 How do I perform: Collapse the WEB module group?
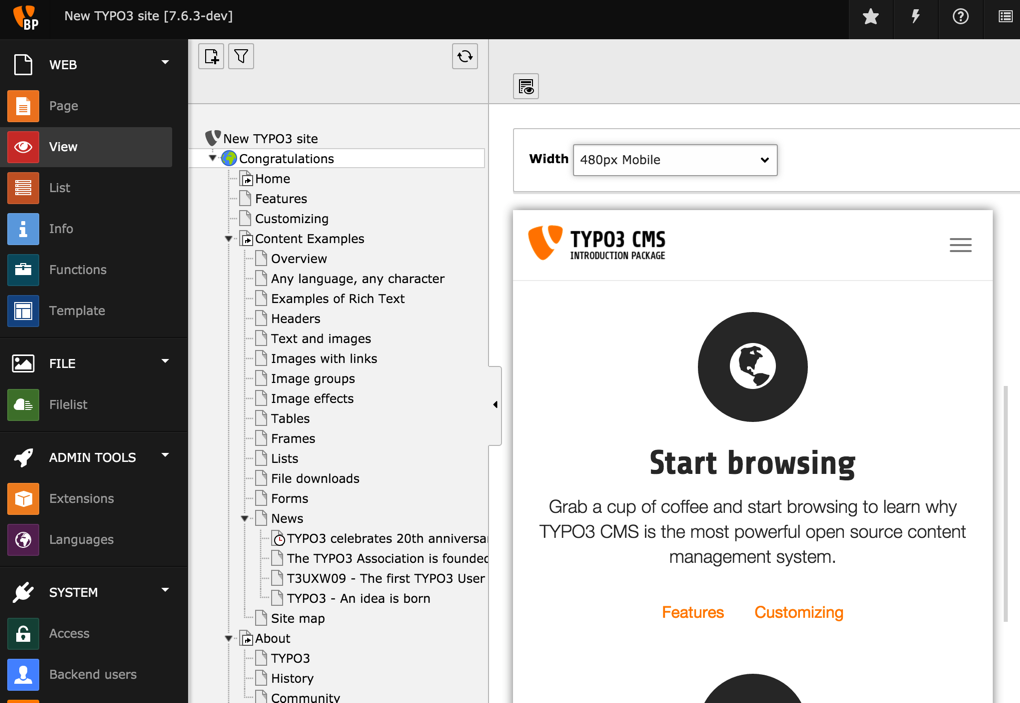(165, 62)
